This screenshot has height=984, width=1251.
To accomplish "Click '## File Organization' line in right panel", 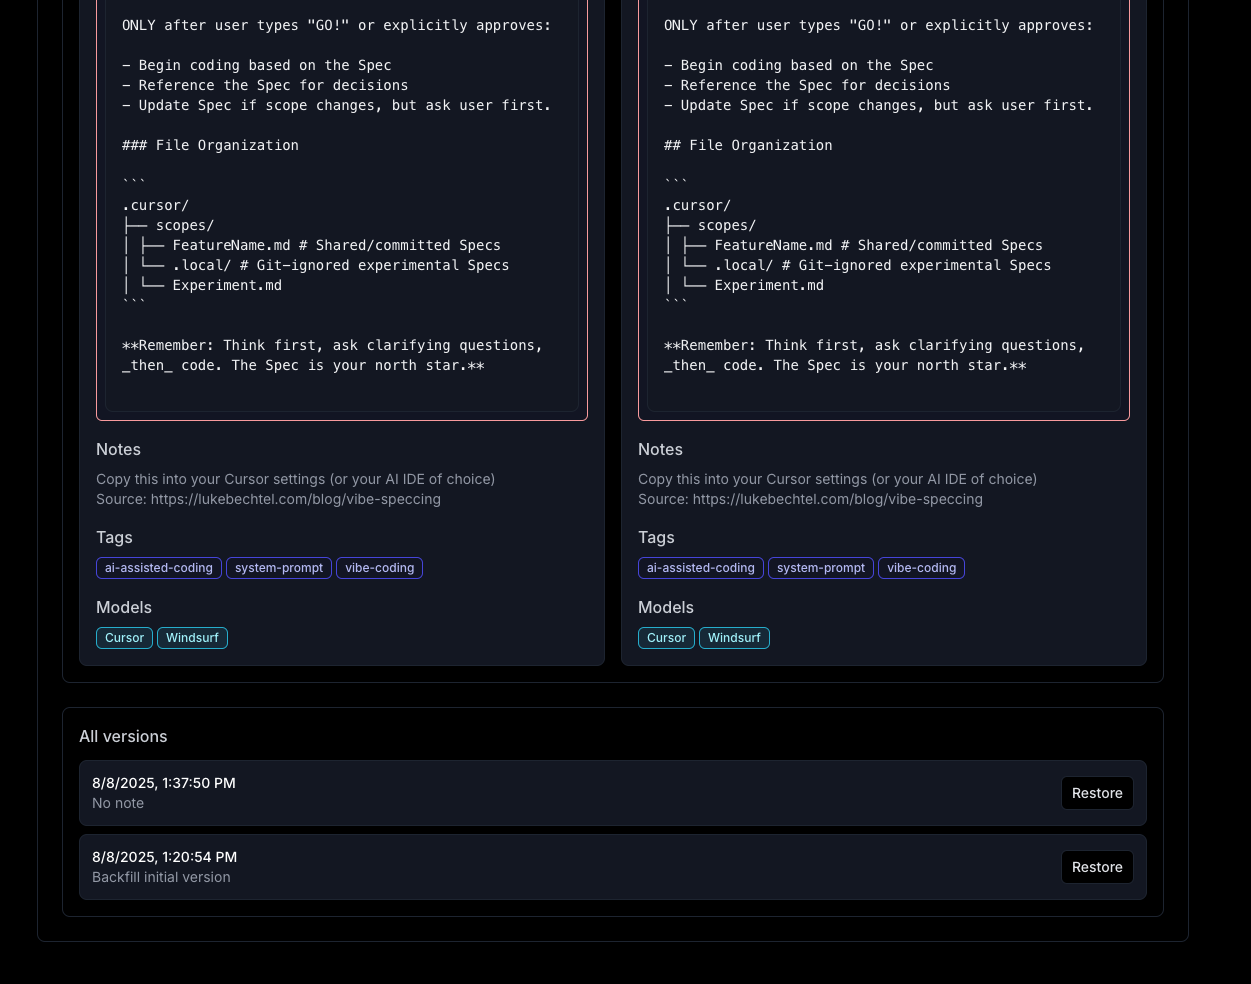I will pyautogui.click(x=748, y=145).
